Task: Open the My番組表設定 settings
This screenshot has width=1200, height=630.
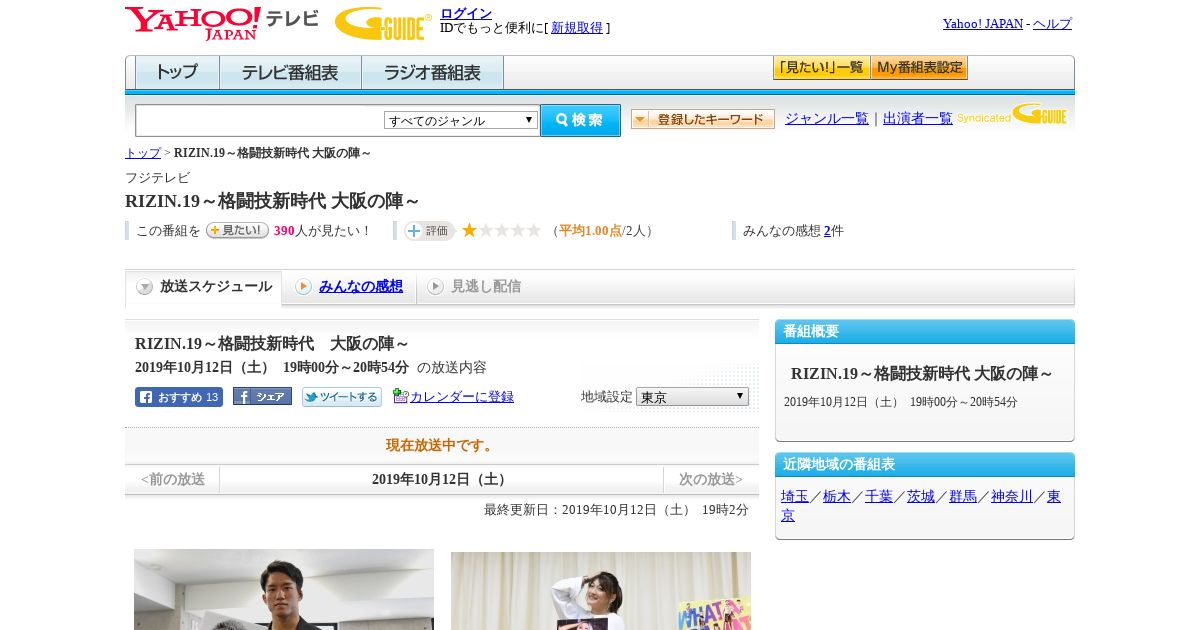Action: click(x=919, y=68)
